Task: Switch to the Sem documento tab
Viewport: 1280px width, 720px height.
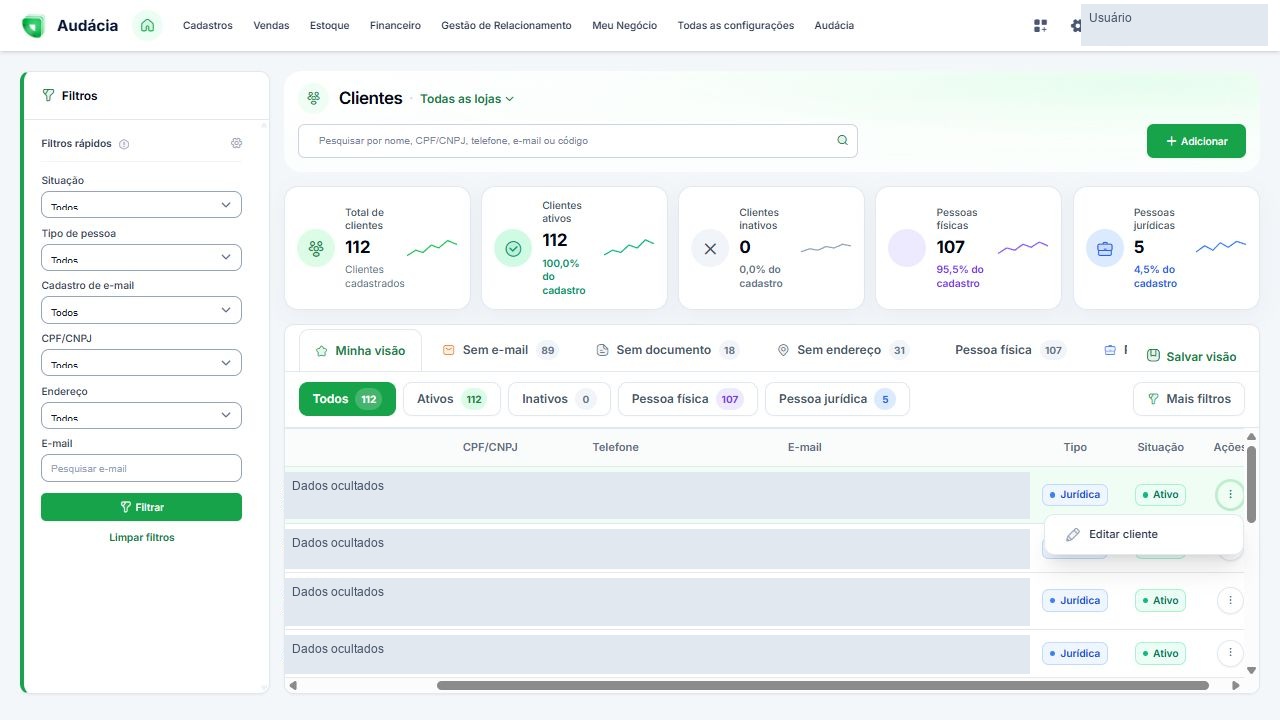Action: pos(668,350)
